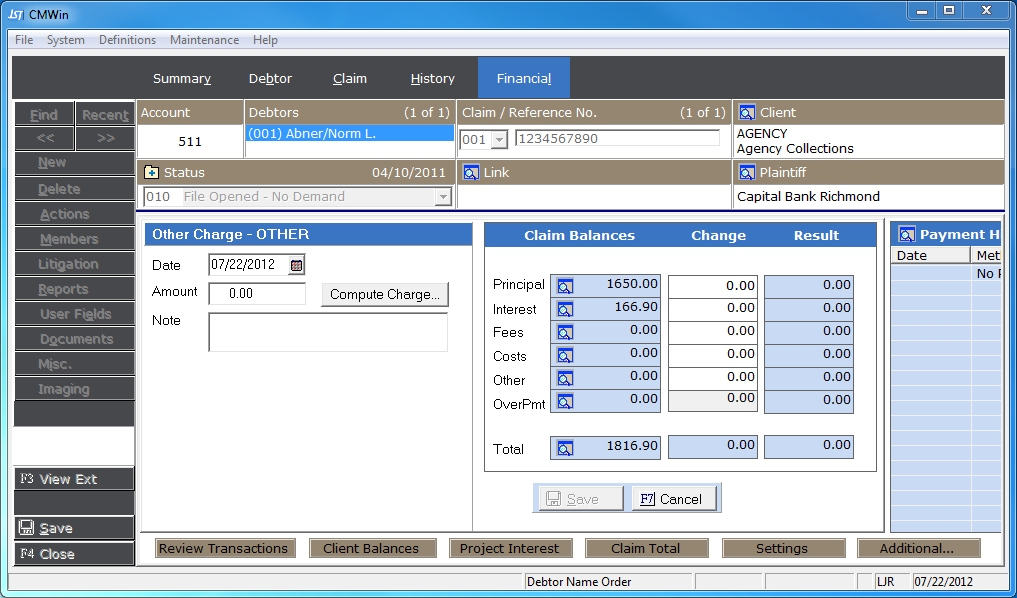Click the Status plus icon
Screen dimensions: 1017x598
tap(151, 173)
